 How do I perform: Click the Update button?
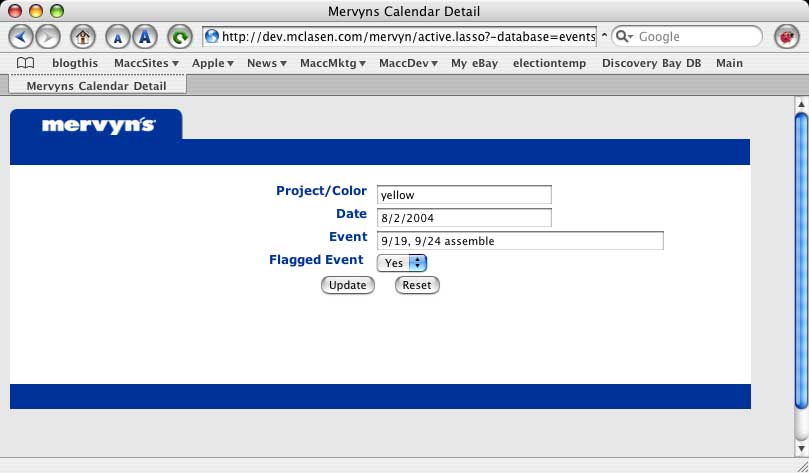tap(348, 285)
